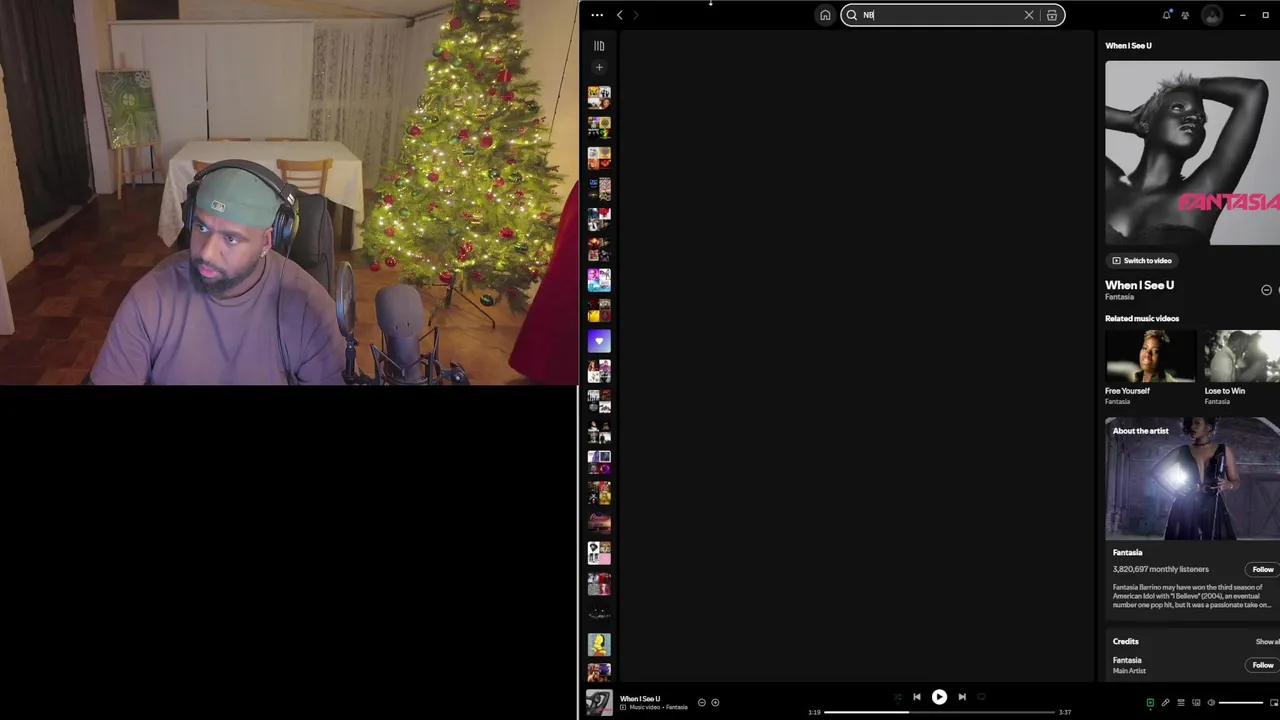Image resolution: width=1280 pixels, height=720 pixels.
Task: Open the Browse icon in search bar
Action: tap(1052, 15)
